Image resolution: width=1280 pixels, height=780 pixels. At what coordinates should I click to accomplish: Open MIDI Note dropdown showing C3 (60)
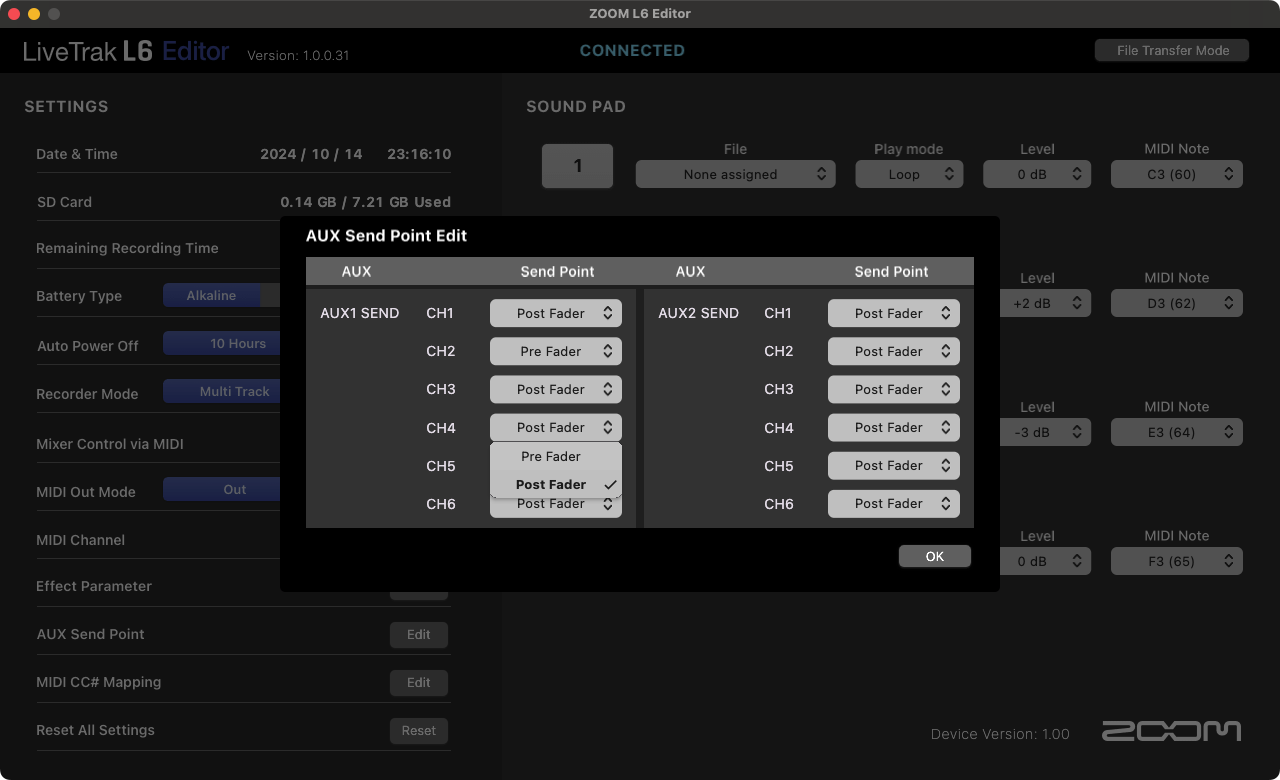point(1177,174)
